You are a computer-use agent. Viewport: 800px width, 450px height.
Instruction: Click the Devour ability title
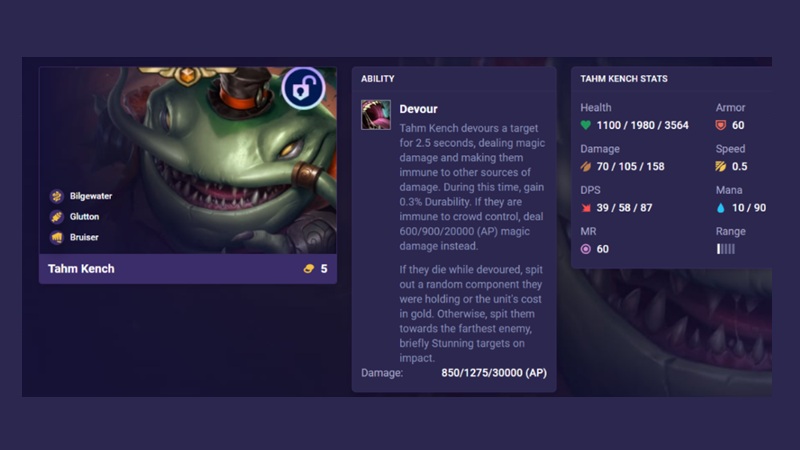point(418,109)
